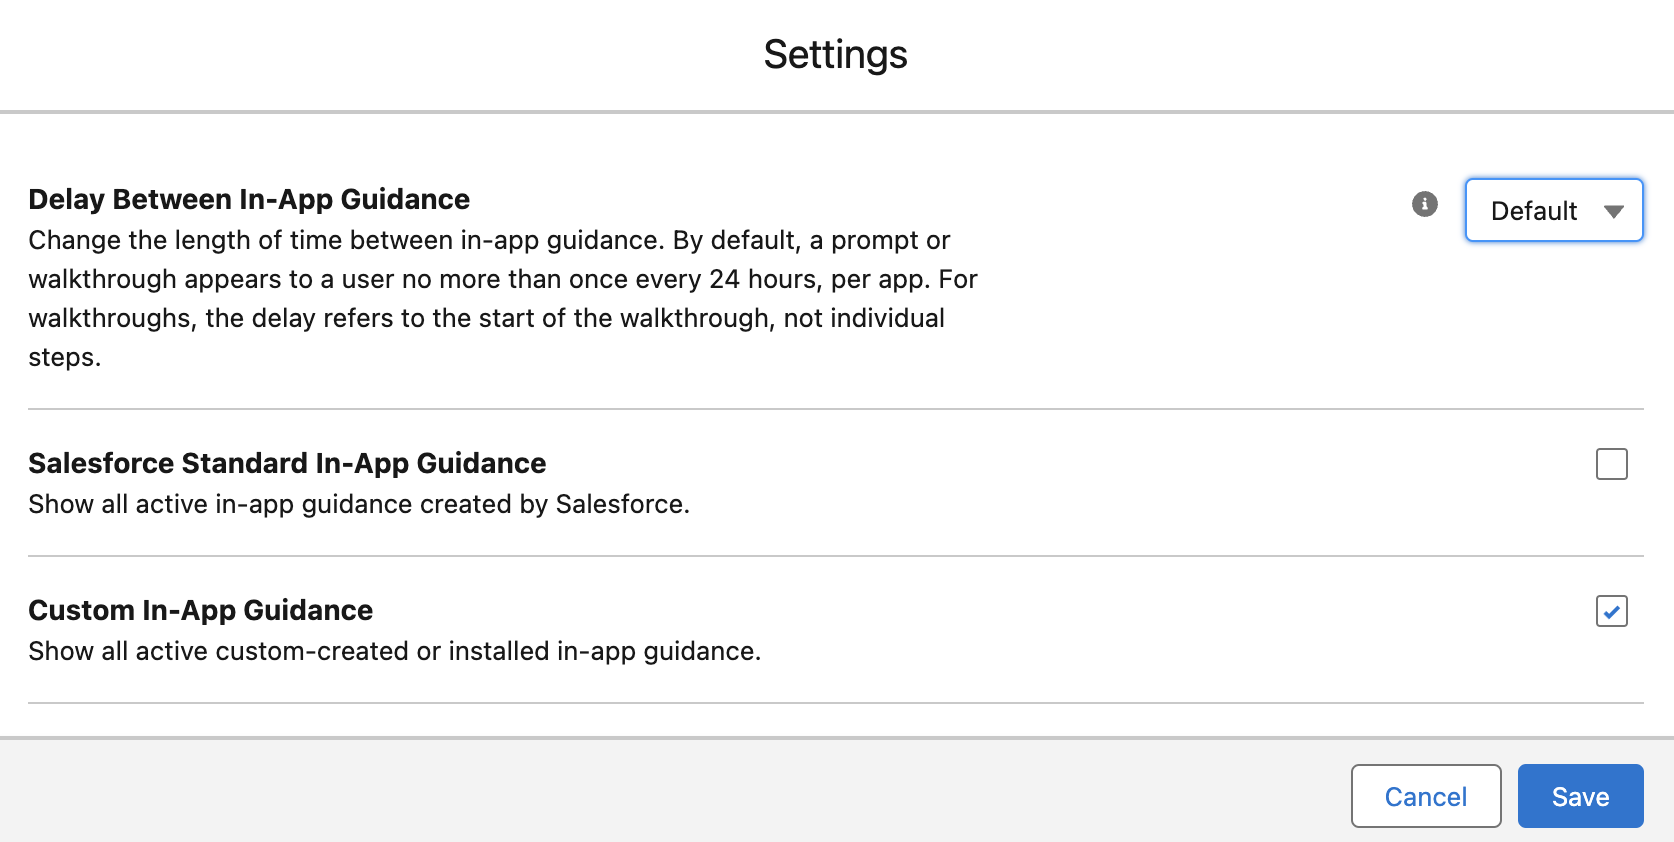Click the 'Delay Between In-App Guidance' heading
The height and width of the screenshot is (842, 1674).
click(249, 199)
